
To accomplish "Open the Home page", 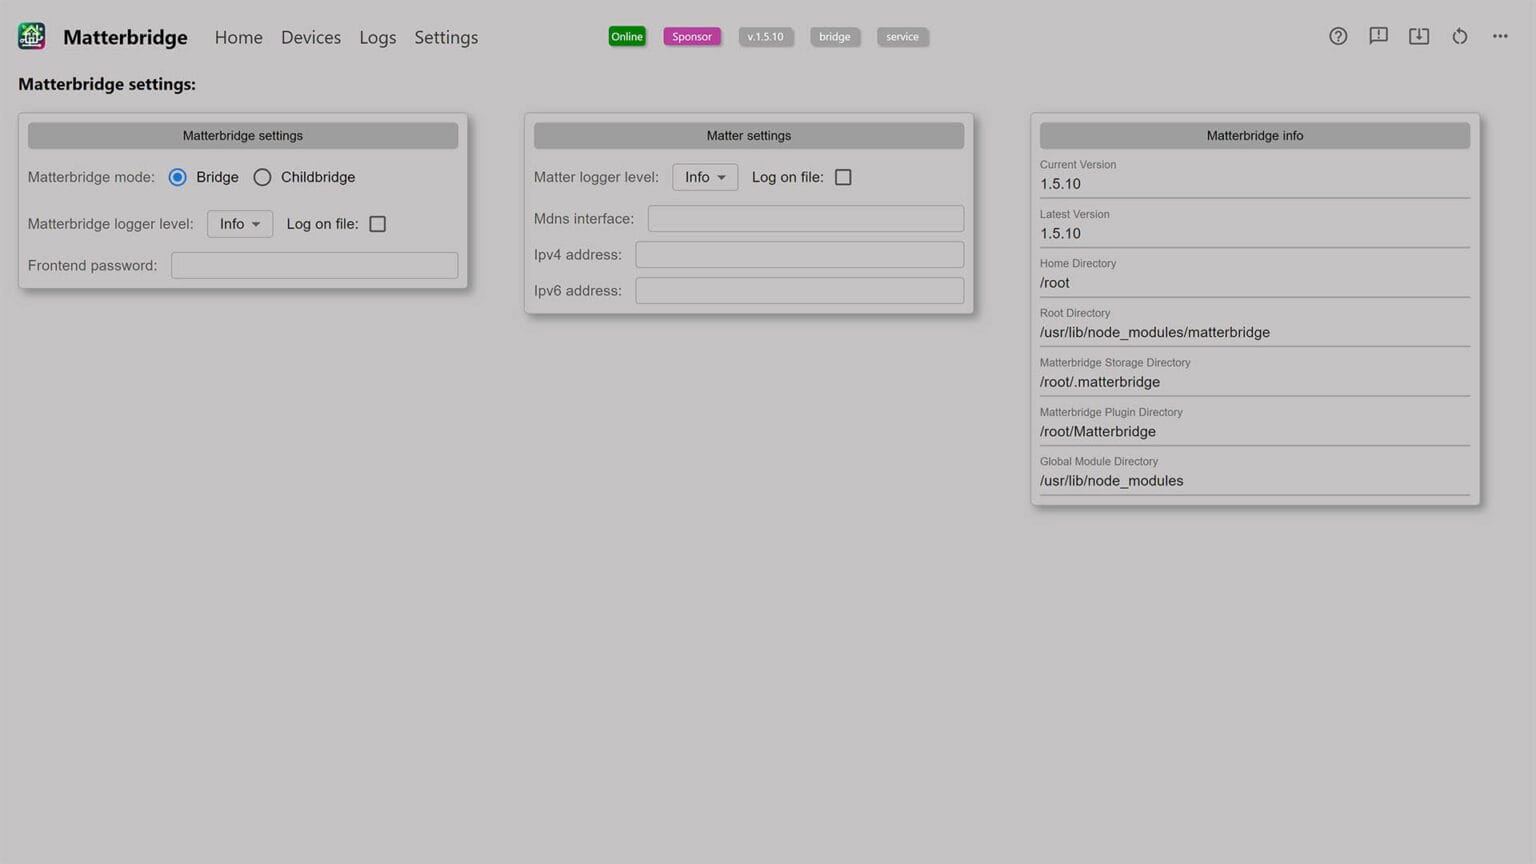I will 238,37.
